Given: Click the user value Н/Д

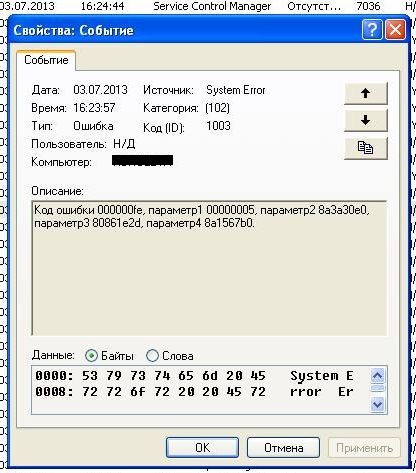Looking at the screenshot, I should (124, 144).
